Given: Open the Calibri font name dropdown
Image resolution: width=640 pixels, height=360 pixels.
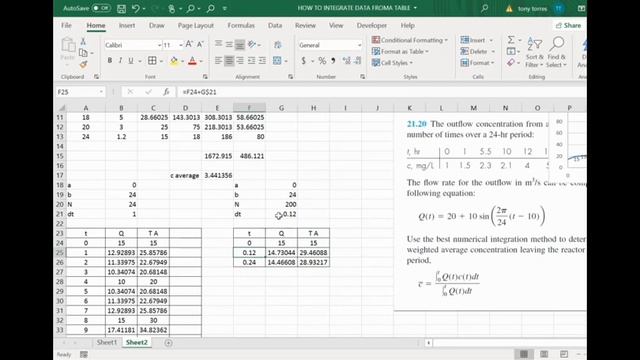Looking at the screenshot, I should 159,45.
